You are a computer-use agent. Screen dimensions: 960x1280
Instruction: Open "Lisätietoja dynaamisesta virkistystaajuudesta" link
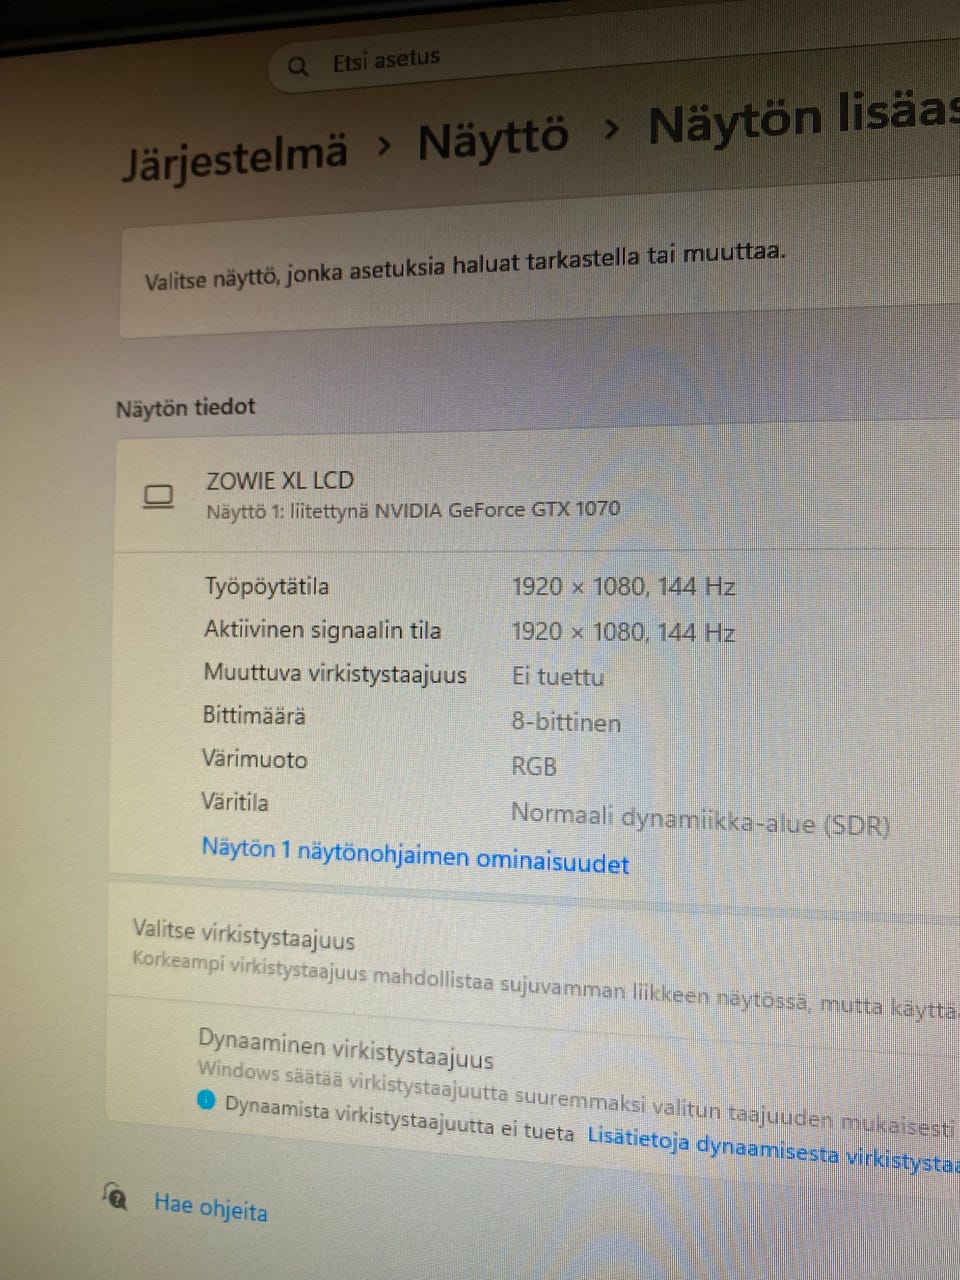click(x=773, y=1150)
